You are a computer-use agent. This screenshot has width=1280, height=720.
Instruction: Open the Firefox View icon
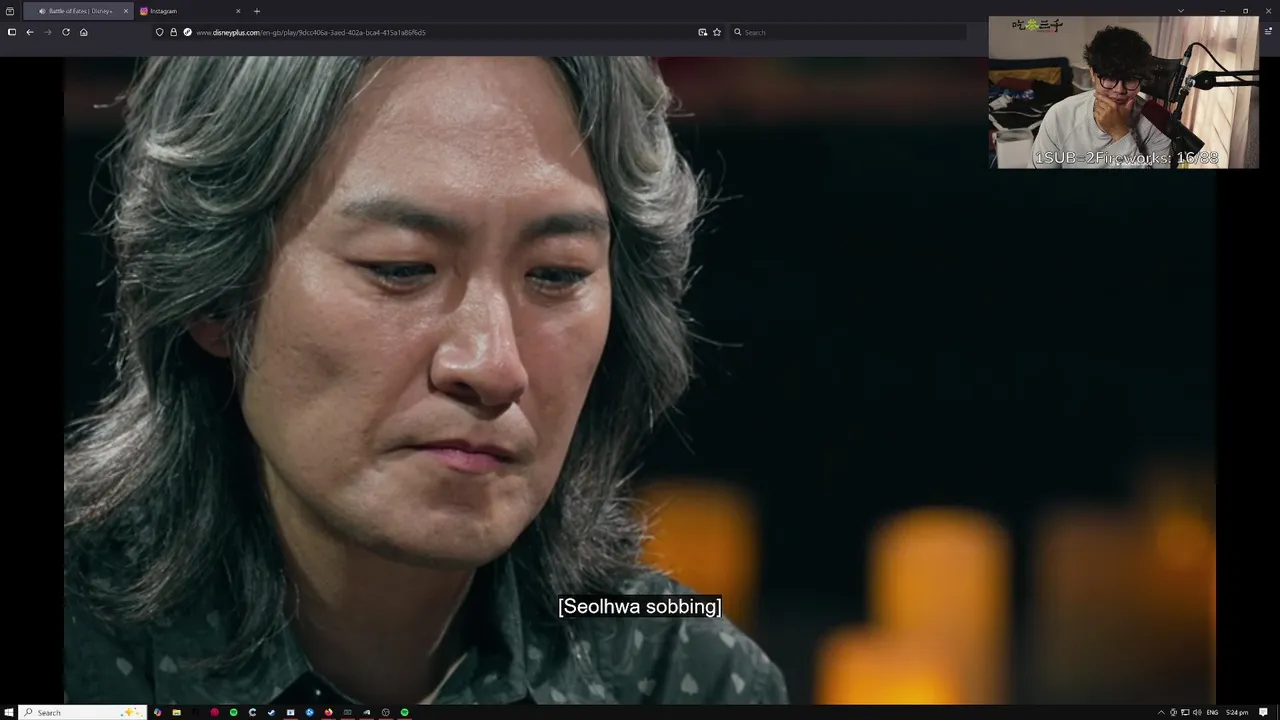[x=10, y=11]
